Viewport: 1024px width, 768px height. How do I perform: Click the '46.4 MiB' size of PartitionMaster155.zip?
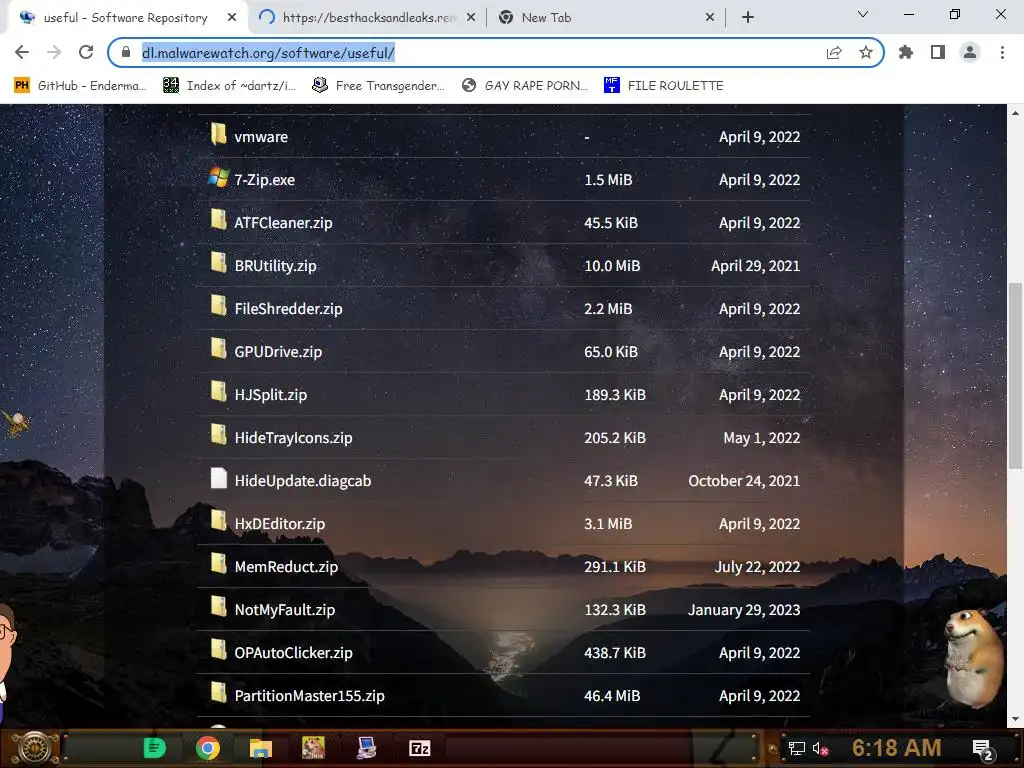click(x=612, y=696)
